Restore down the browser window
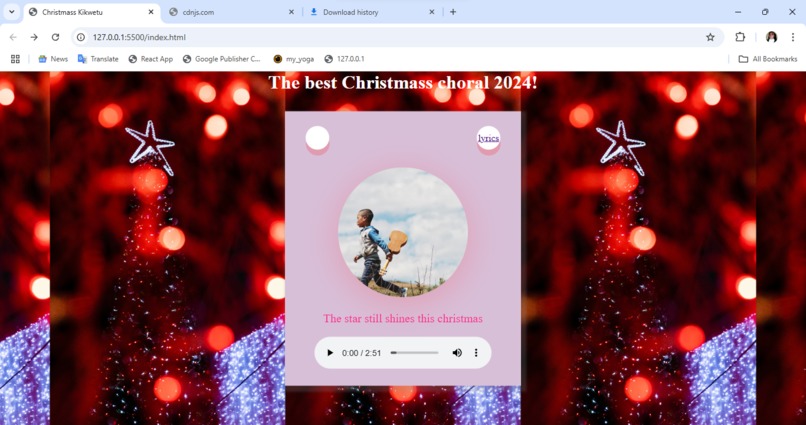Image resolution: width=806 pixels, height=425 pixels. [x=765, y=12]
